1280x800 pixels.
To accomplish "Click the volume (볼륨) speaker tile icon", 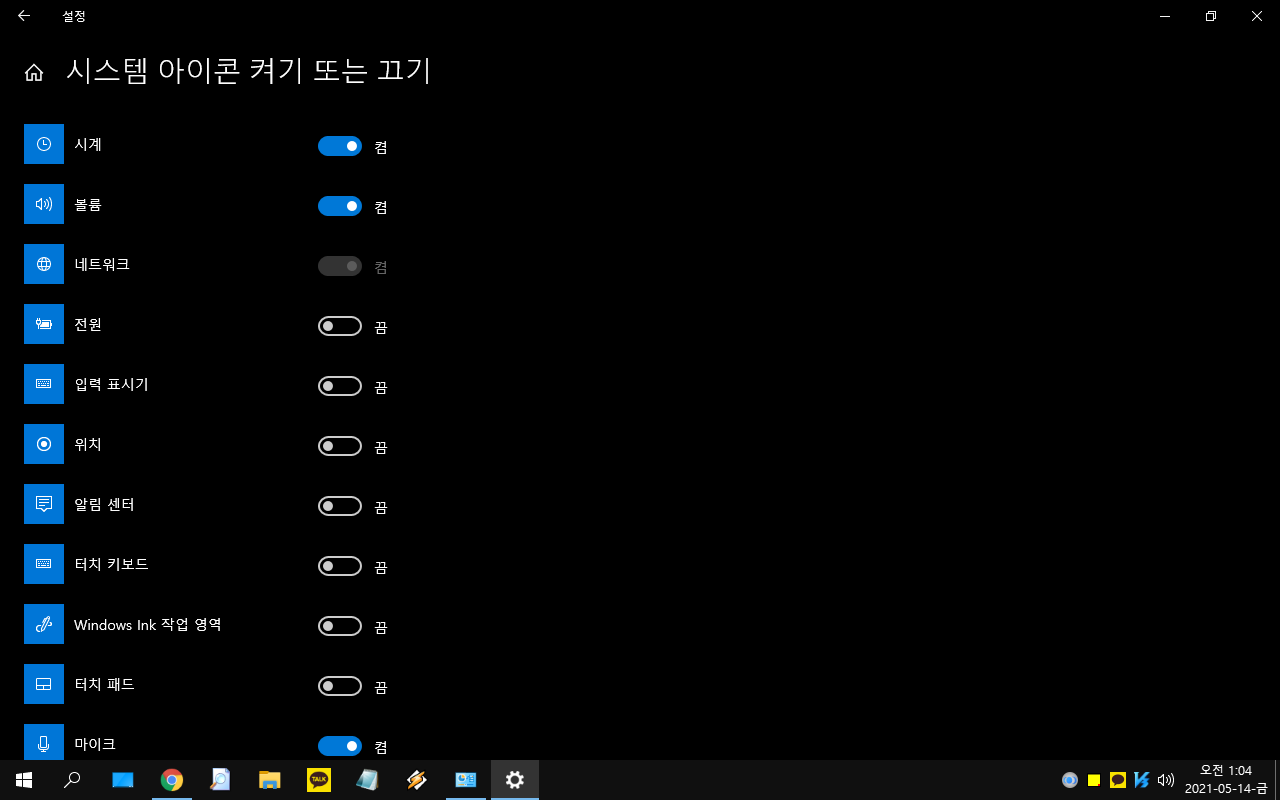I will [x=44, y=204].
